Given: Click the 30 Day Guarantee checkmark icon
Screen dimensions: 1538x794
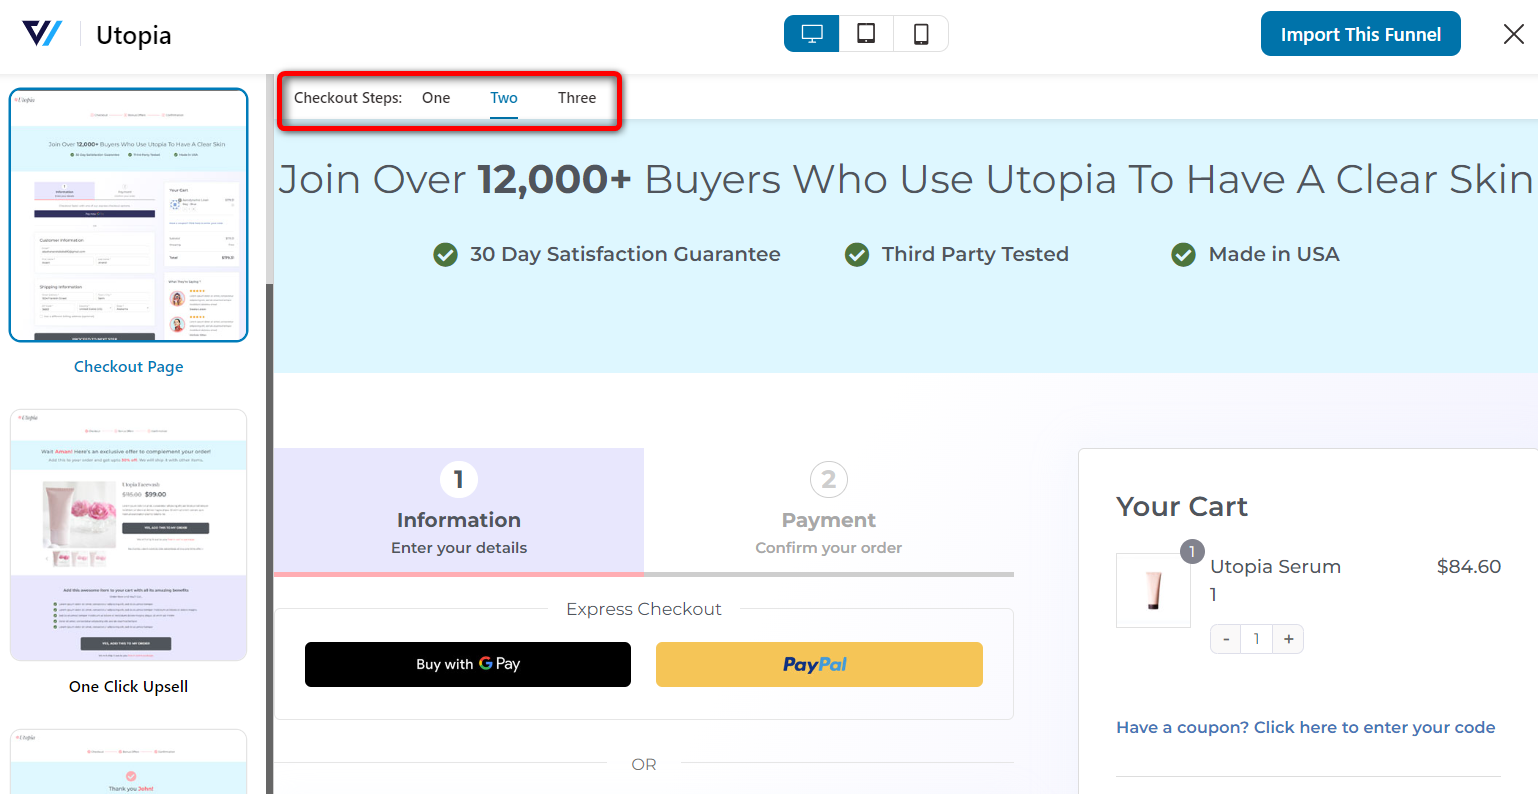Looking at the screenshot, I should click(x=445, y=254).
